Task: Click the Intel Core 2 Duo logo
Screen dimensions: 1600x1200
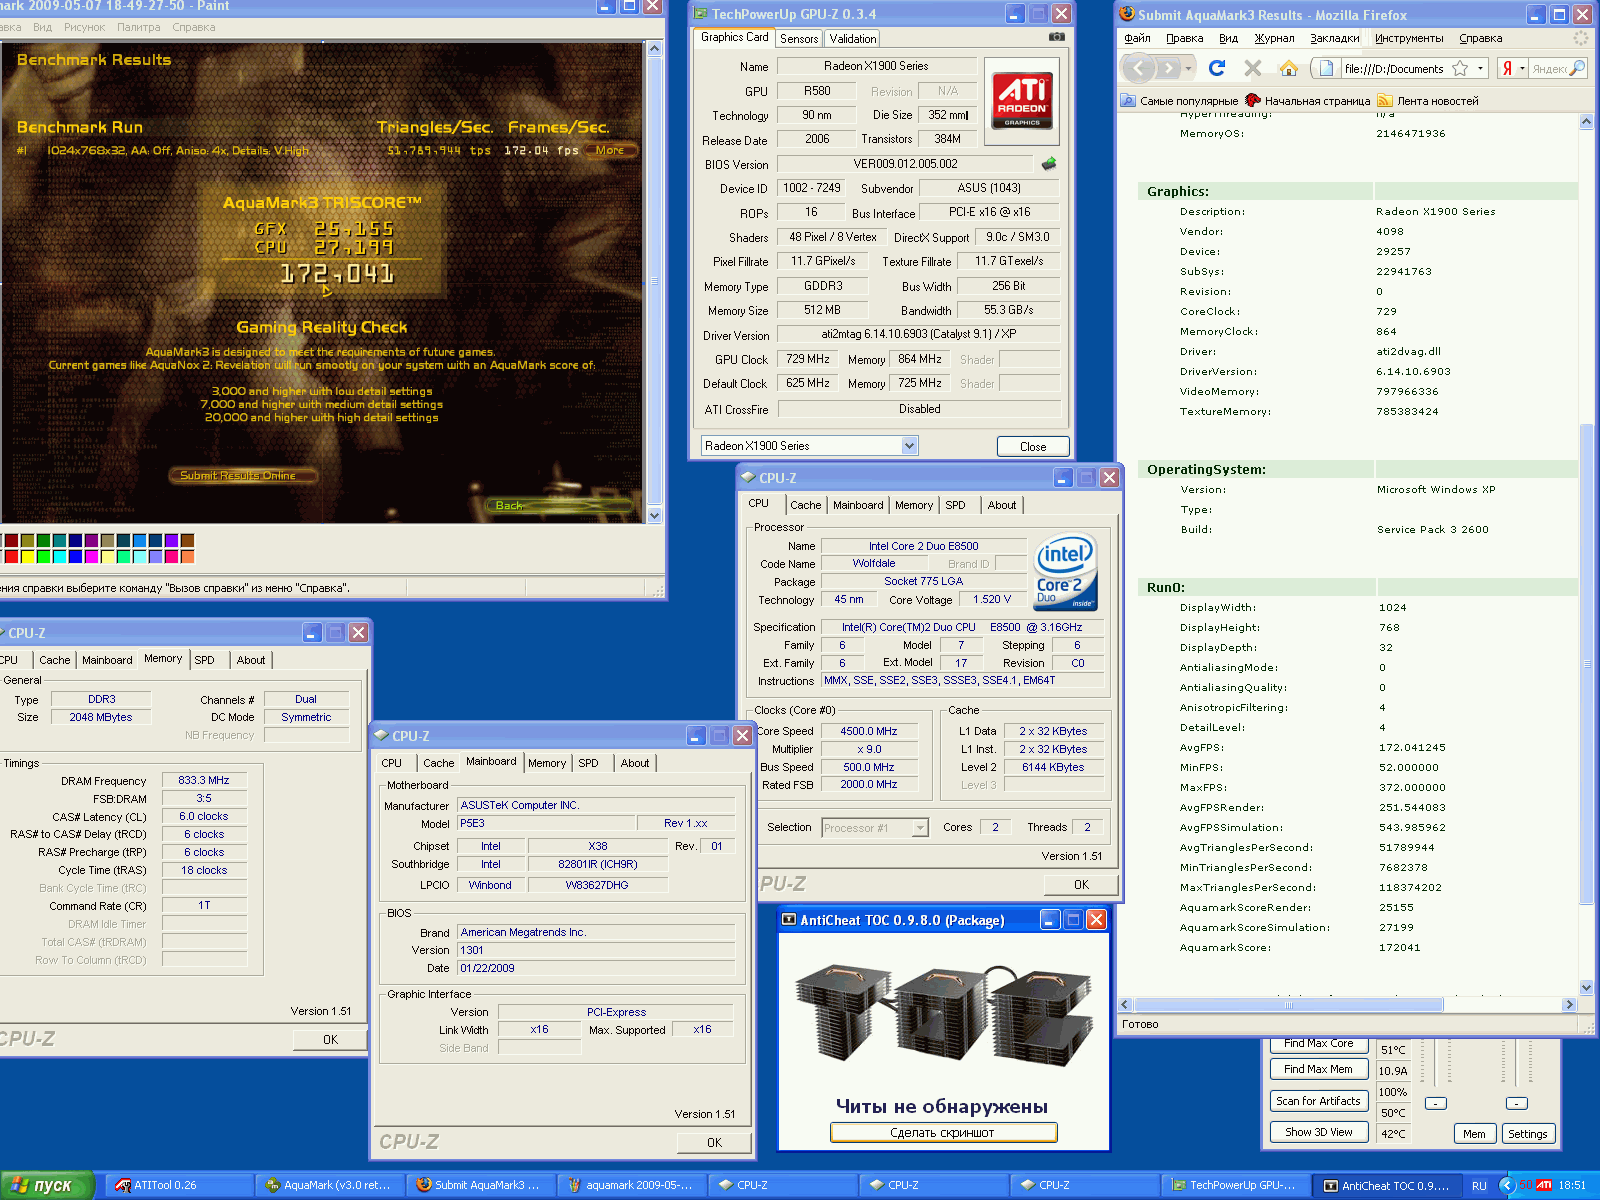Action: point(1065,572)
